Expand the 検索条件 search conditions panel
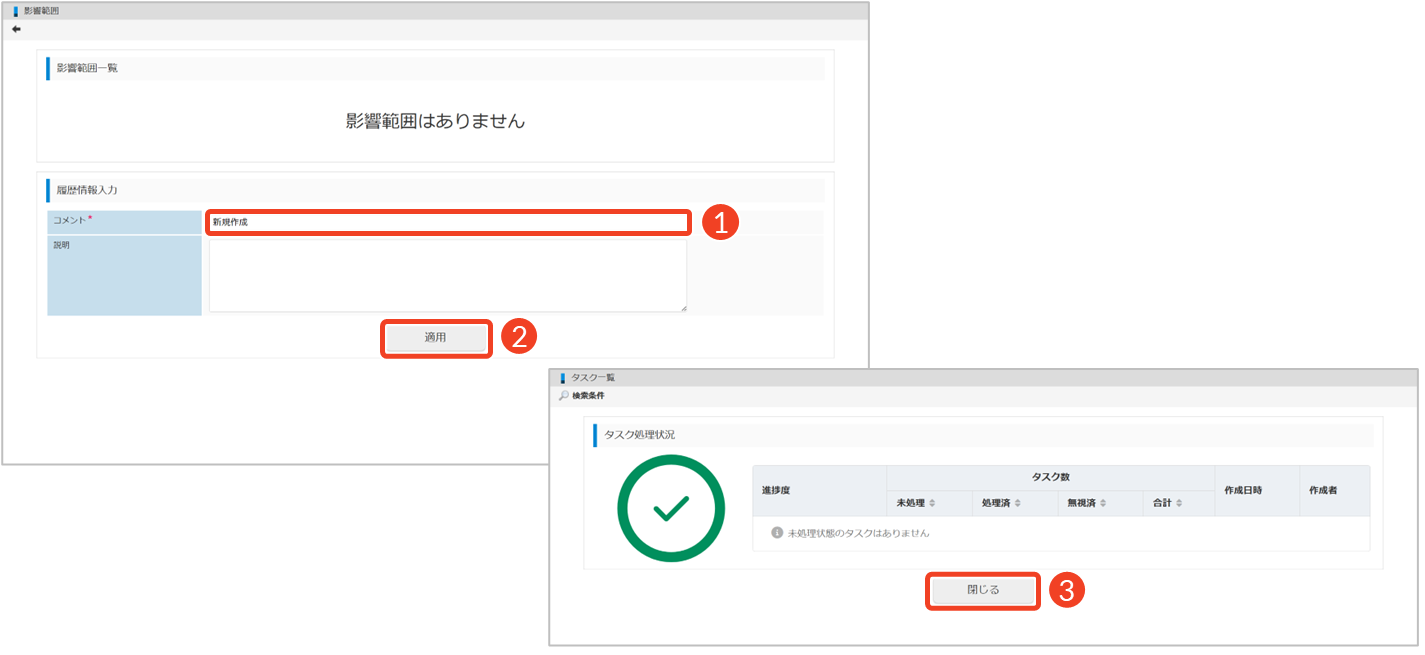This screenshot has height=655, width=1425. coord(588,396)
